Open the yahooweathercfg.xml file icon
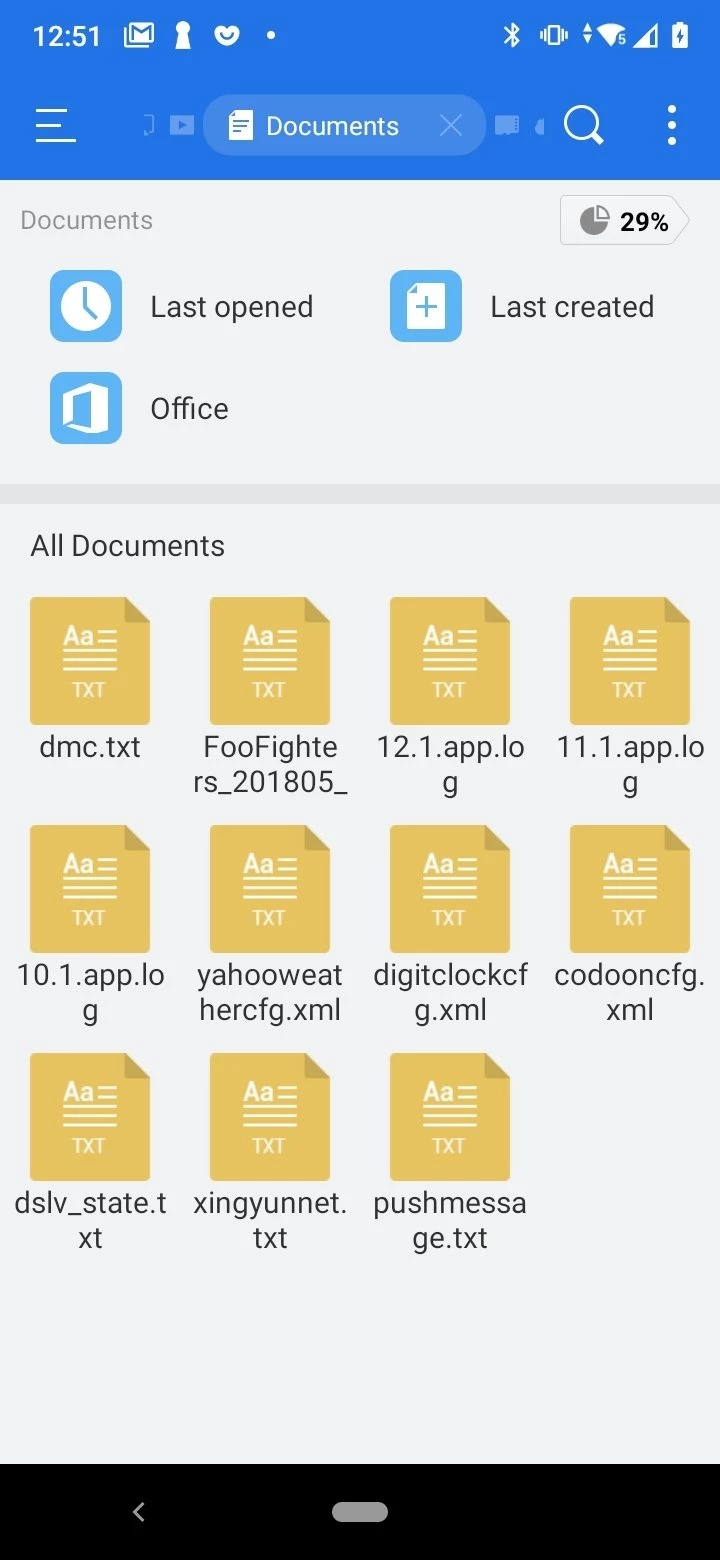Screen dimensions: 720x1560 (270, 889)
